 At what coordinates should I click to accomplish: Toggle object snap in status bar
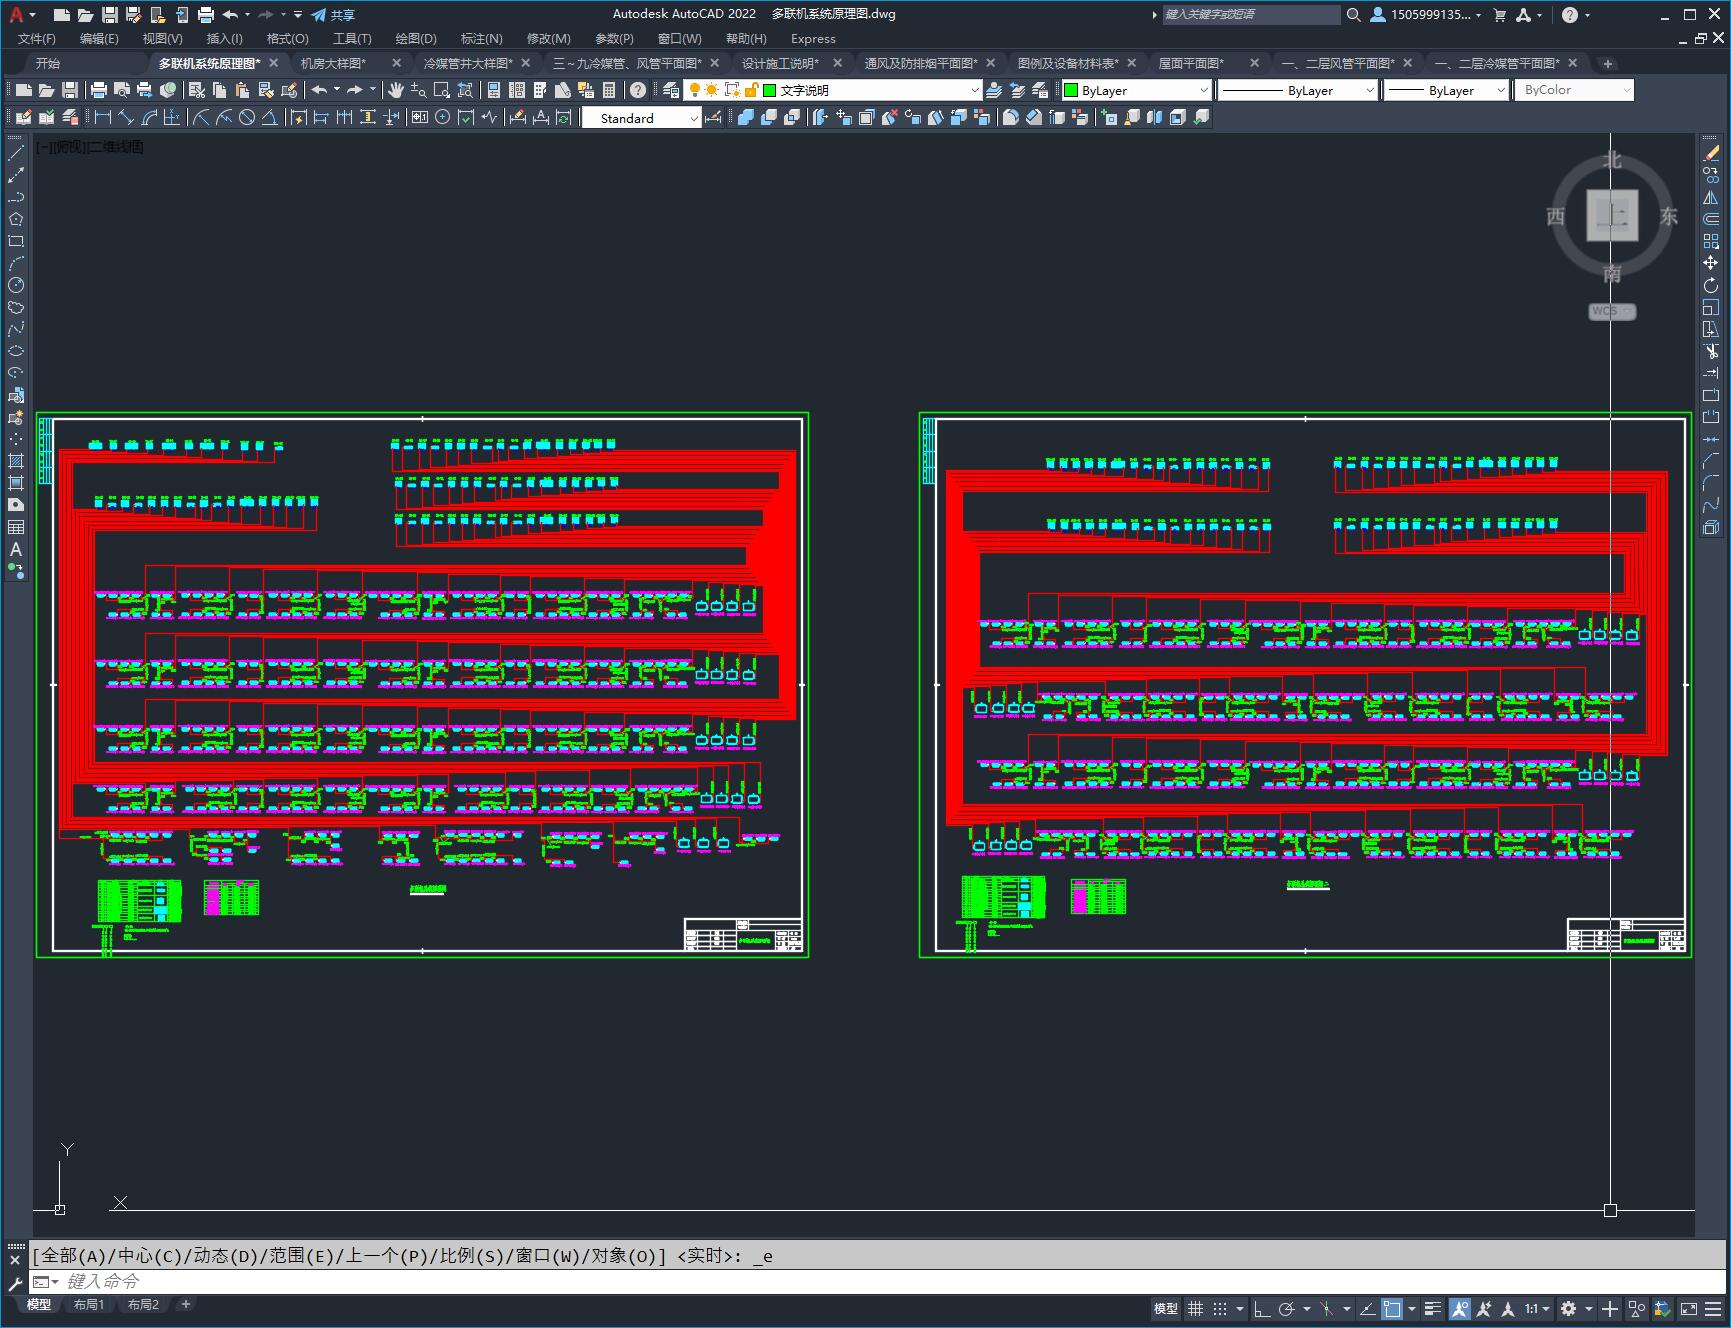pyautogui.click(x=1392, y=1308)
